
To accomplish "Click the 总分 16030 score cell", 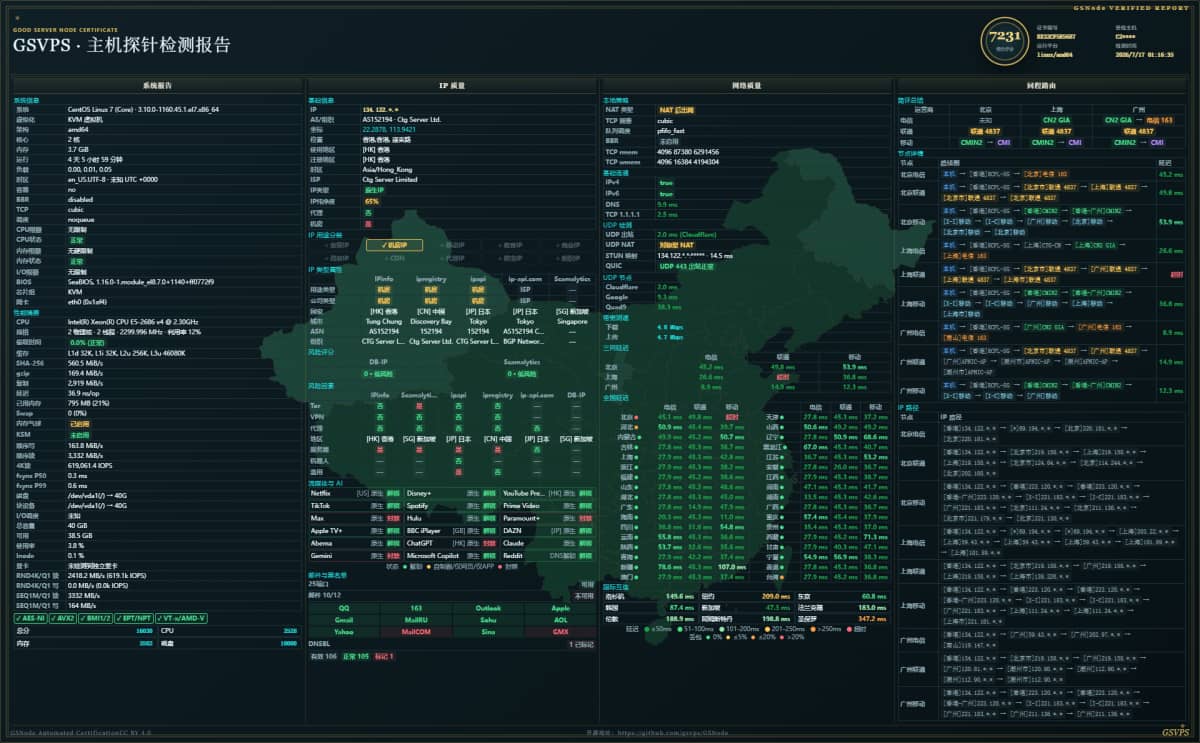I will click(x=84, y=631).
